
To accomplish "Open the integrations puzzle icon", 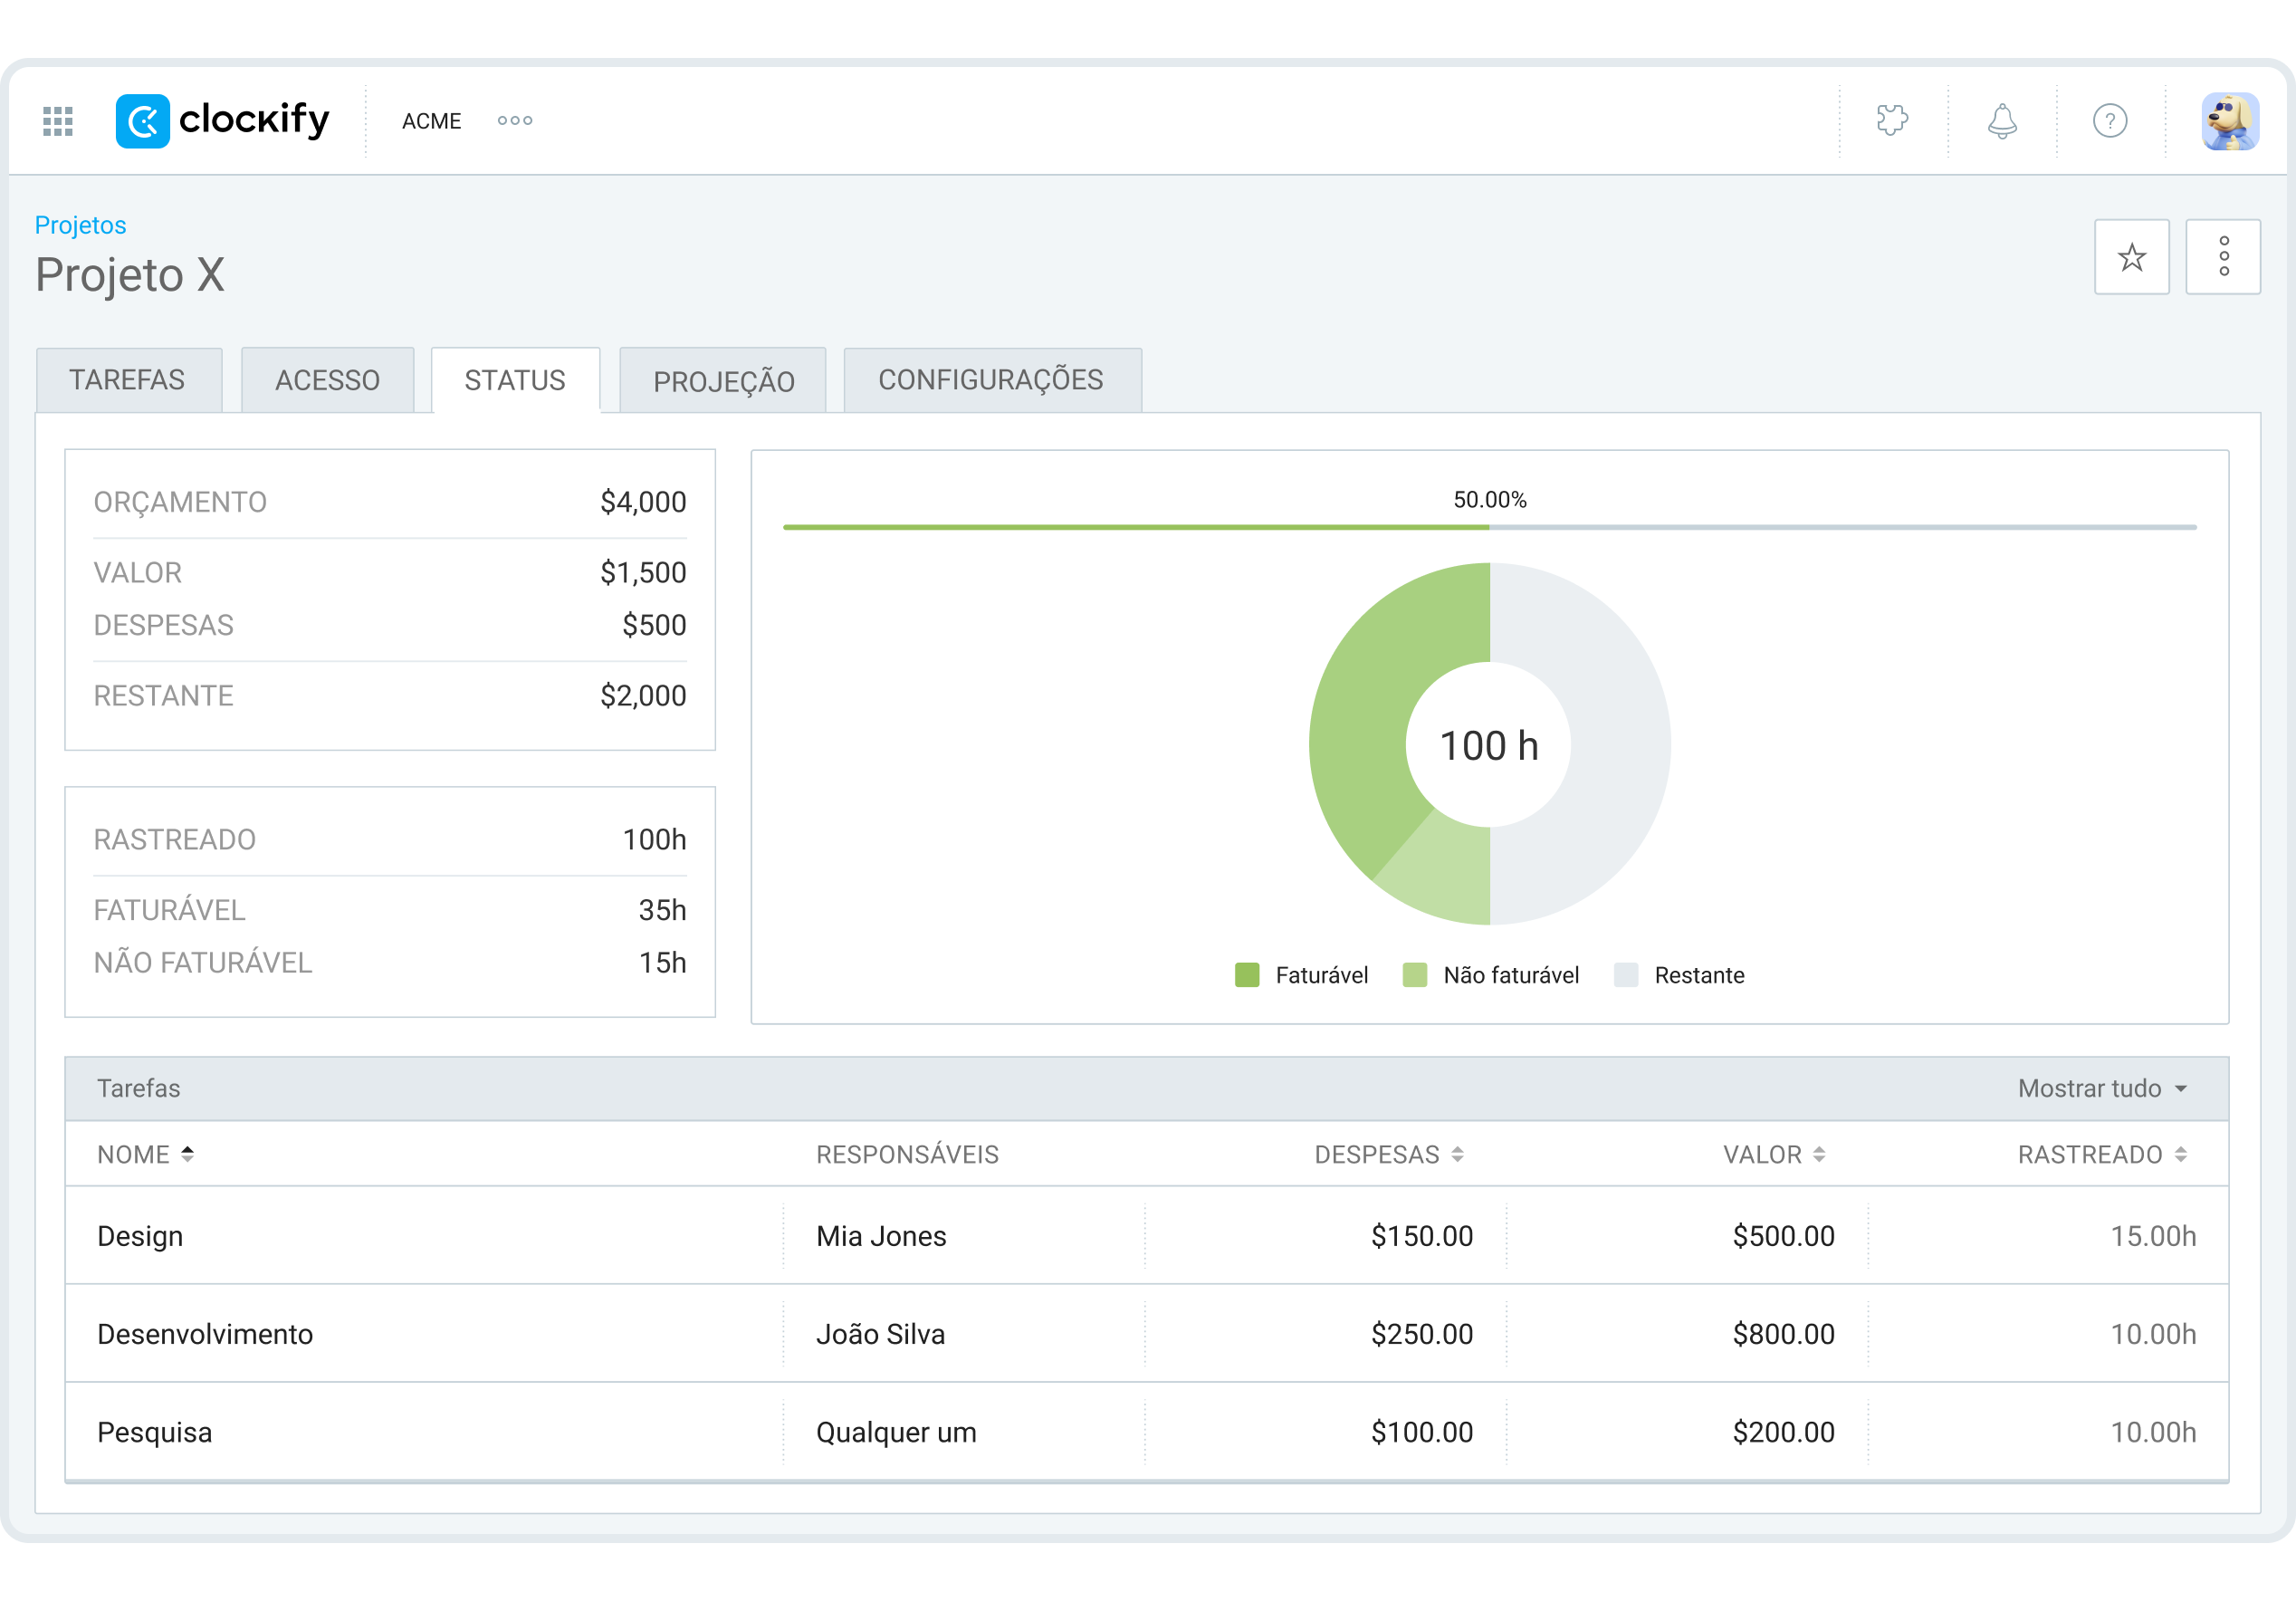I will 1893,120.
